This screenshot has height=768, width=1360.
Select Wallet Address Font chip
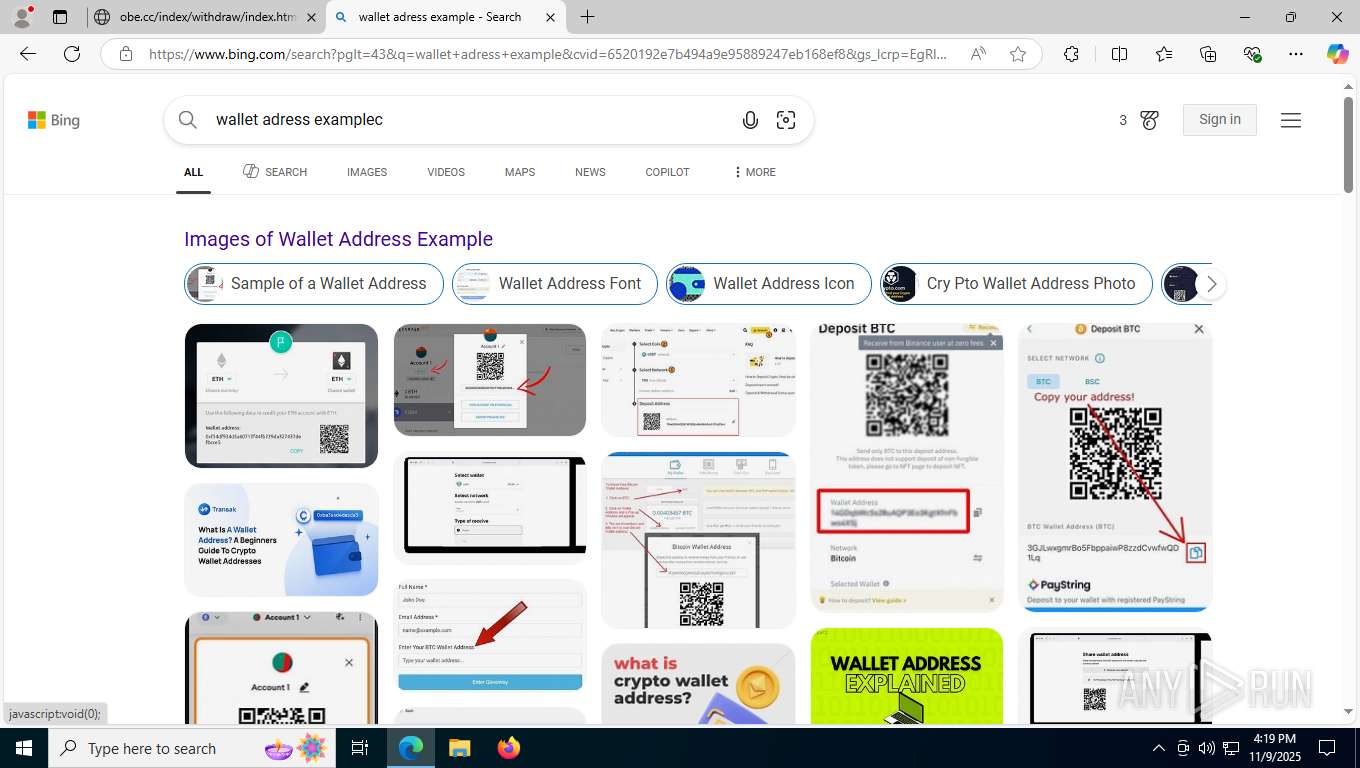[555, 284]
